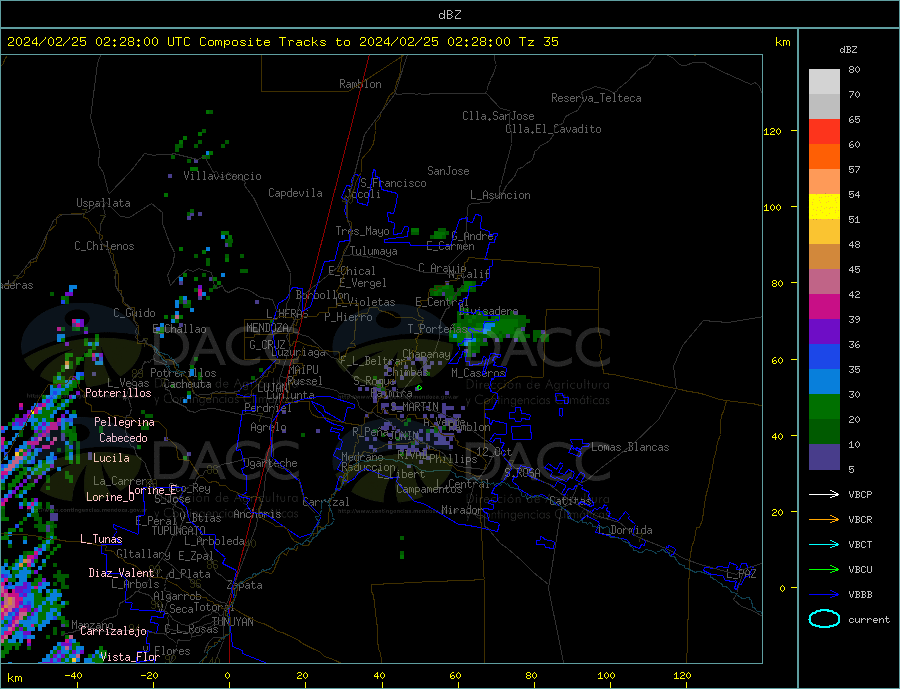Click the TUPUNGATO label

(179, 531)
